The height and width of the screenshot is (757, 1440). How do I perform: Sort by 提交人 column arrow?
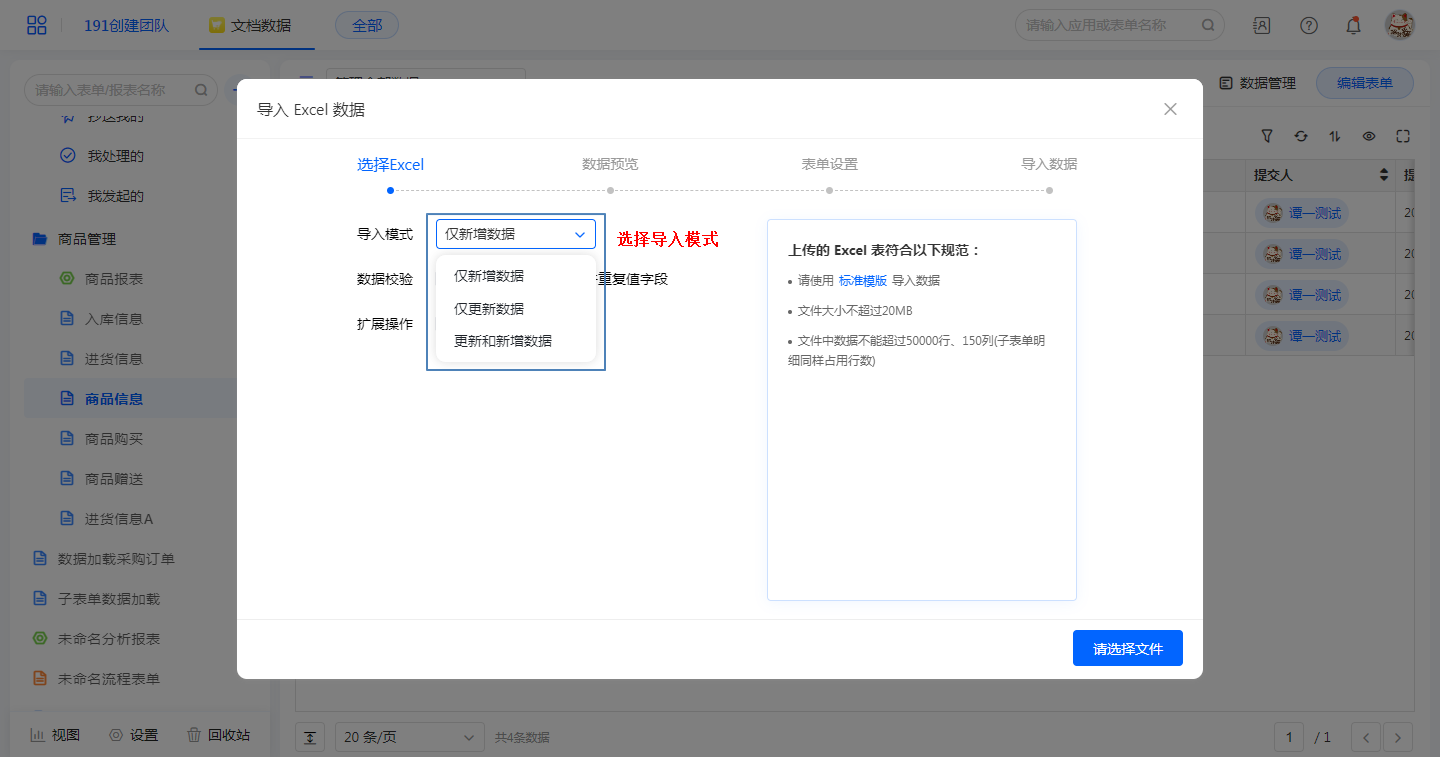point(1384,175)
